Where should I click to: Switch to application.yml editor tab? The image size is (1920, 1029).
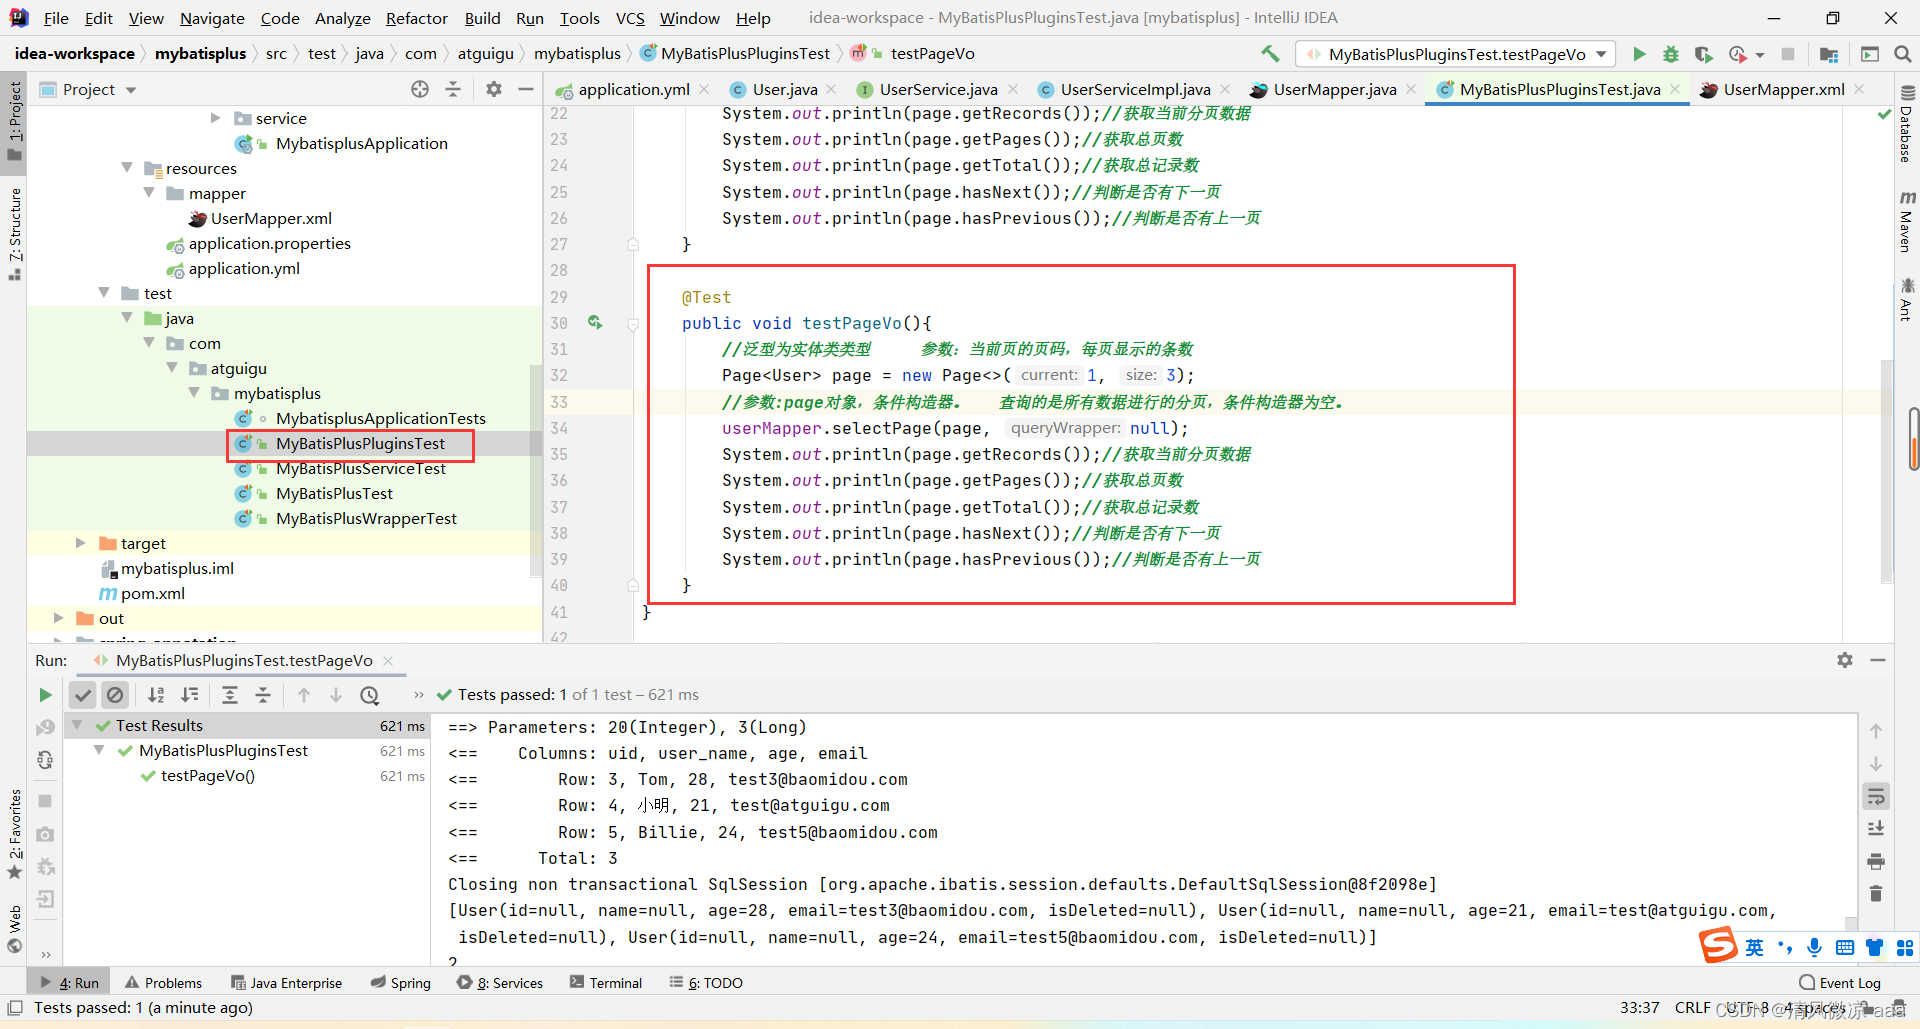point(633,89)
